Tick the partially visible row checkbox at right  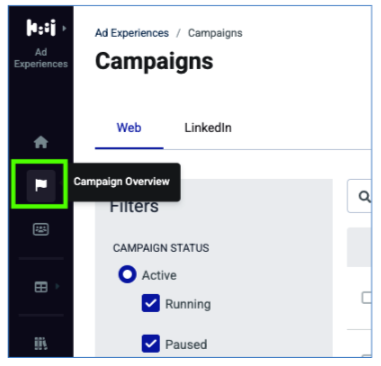[x=367, y=298]
